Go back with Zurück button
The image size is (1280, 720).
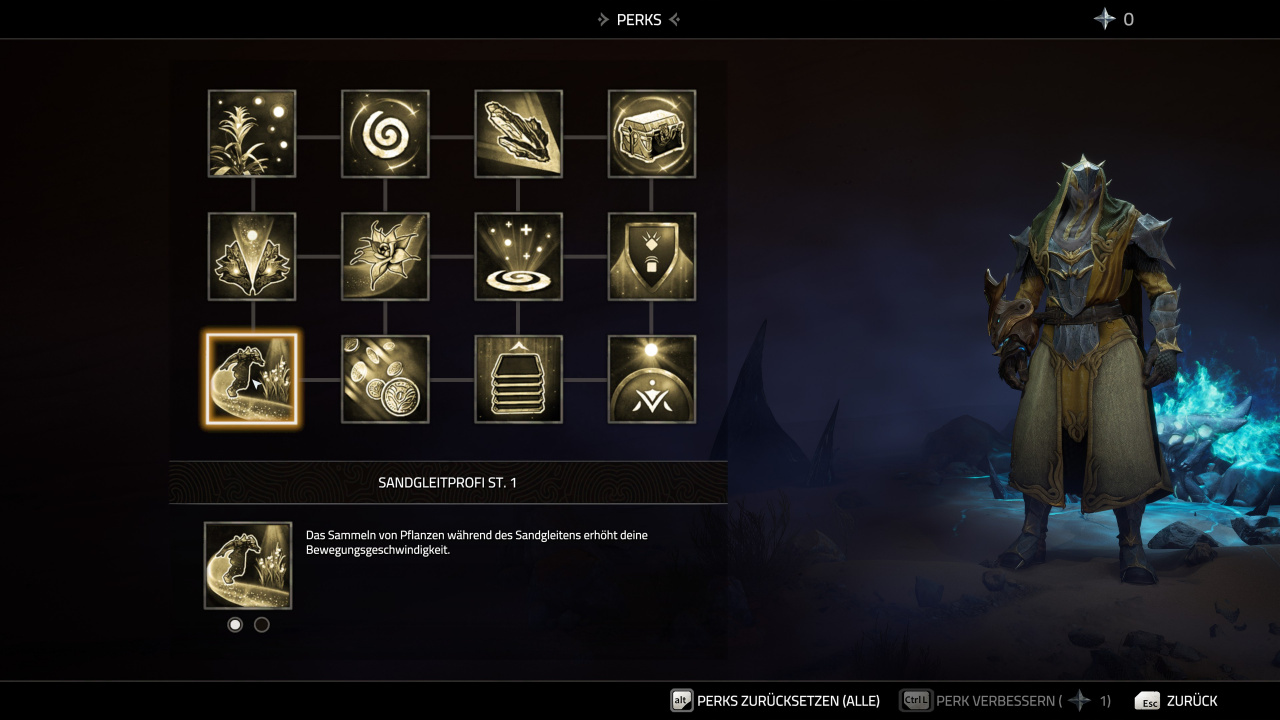click(1176, 701)
